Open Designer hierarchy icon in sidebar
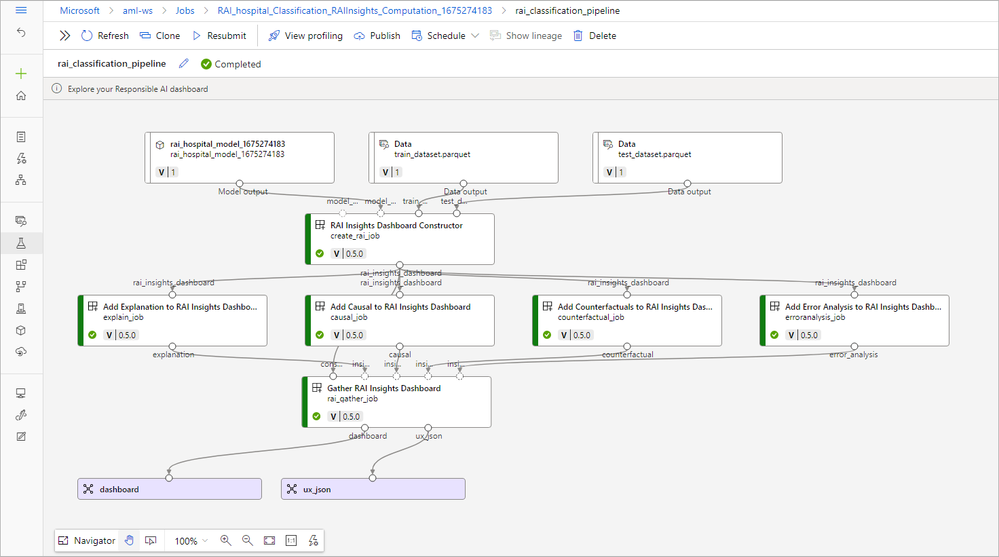This screenshot has width=999, height=557. [21, 180]
